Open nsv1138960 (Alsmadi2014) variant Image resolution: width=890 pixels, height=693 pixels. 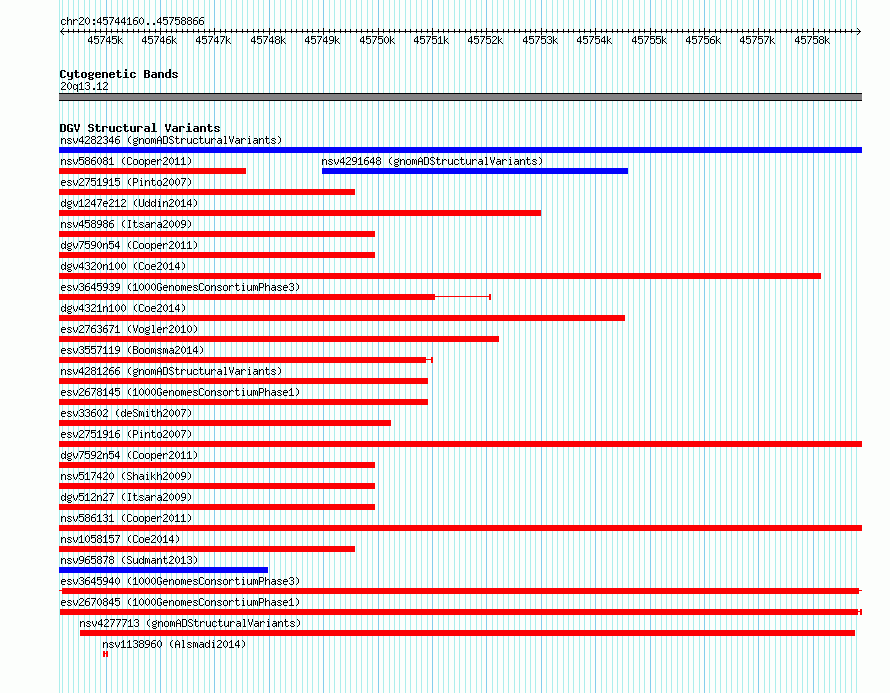coord(174,644)
